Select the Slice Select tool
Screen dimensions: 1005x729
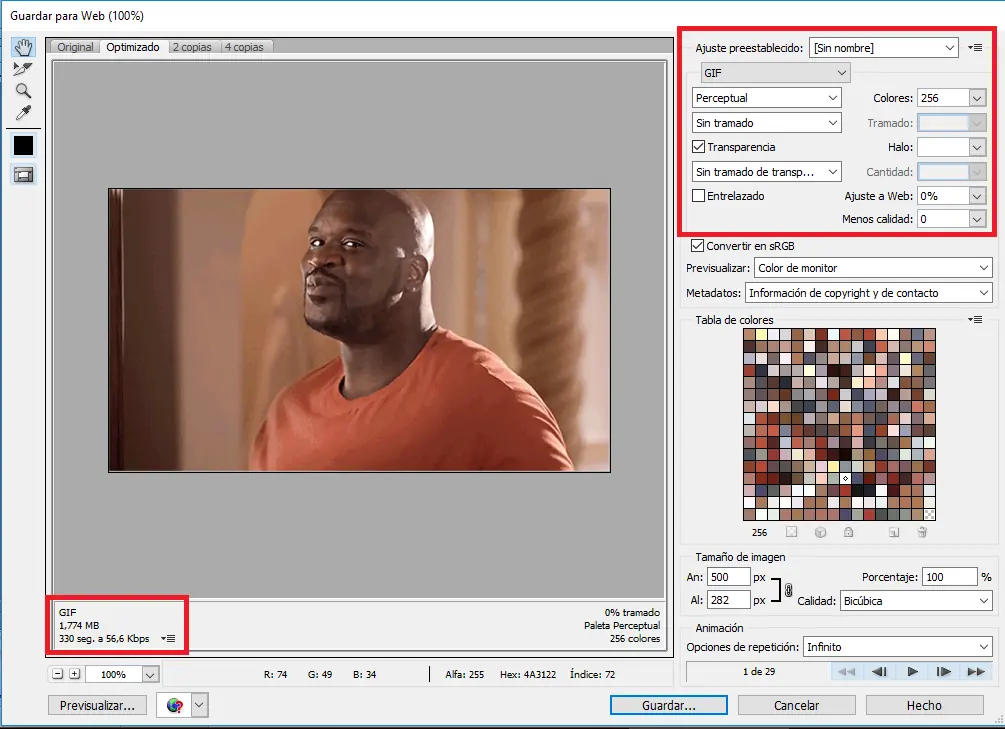[23, 69]
